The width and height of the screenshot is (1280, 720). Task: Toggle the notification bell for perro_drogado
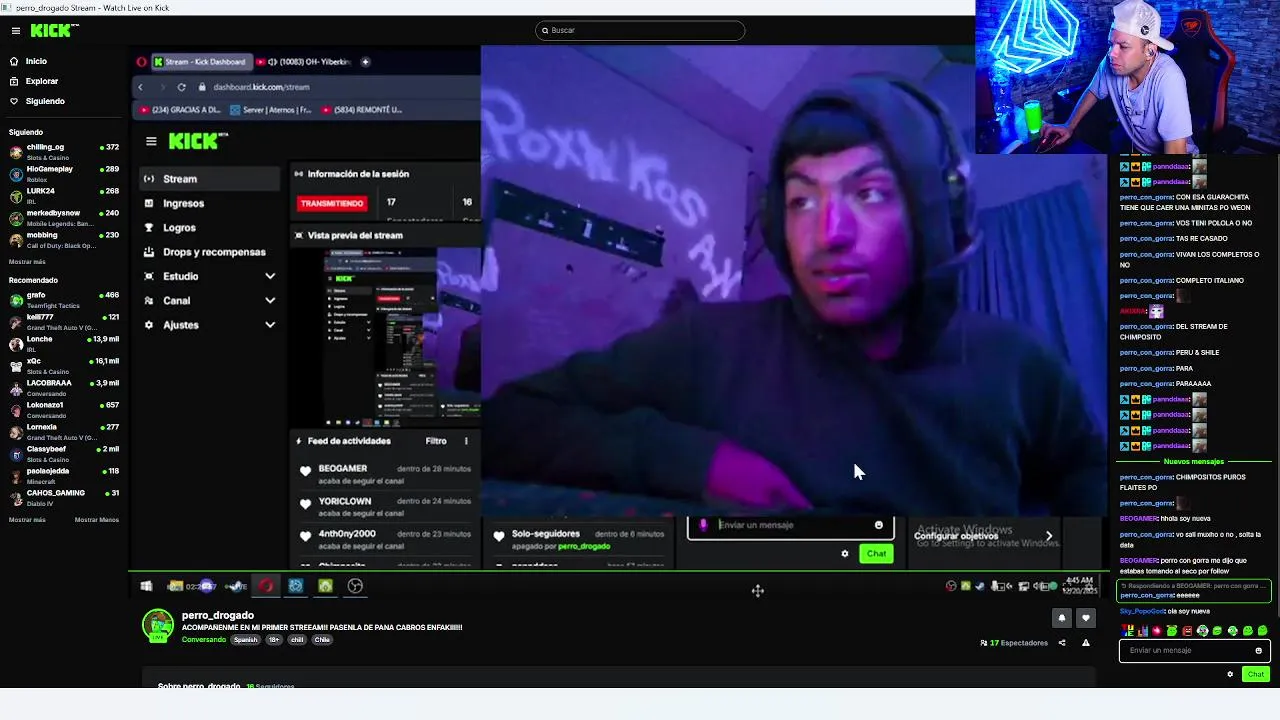pyautogui.click(x=1062, y=618)
